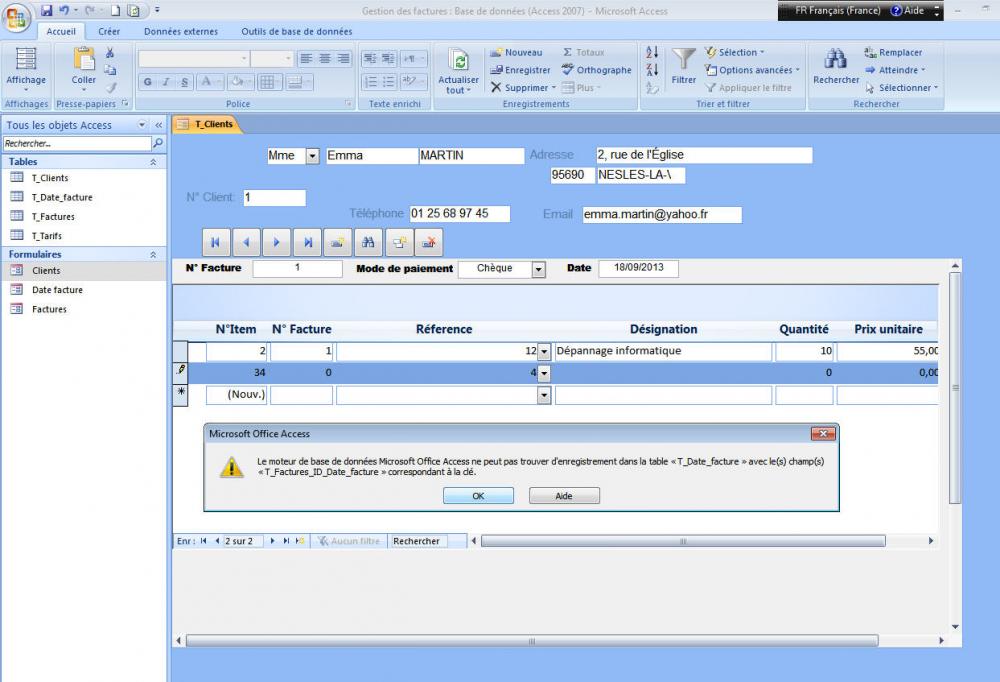Open T_Factures table in navigation
The width and height of the screenshot is (1000, 682).
click(x=53, y=216)
